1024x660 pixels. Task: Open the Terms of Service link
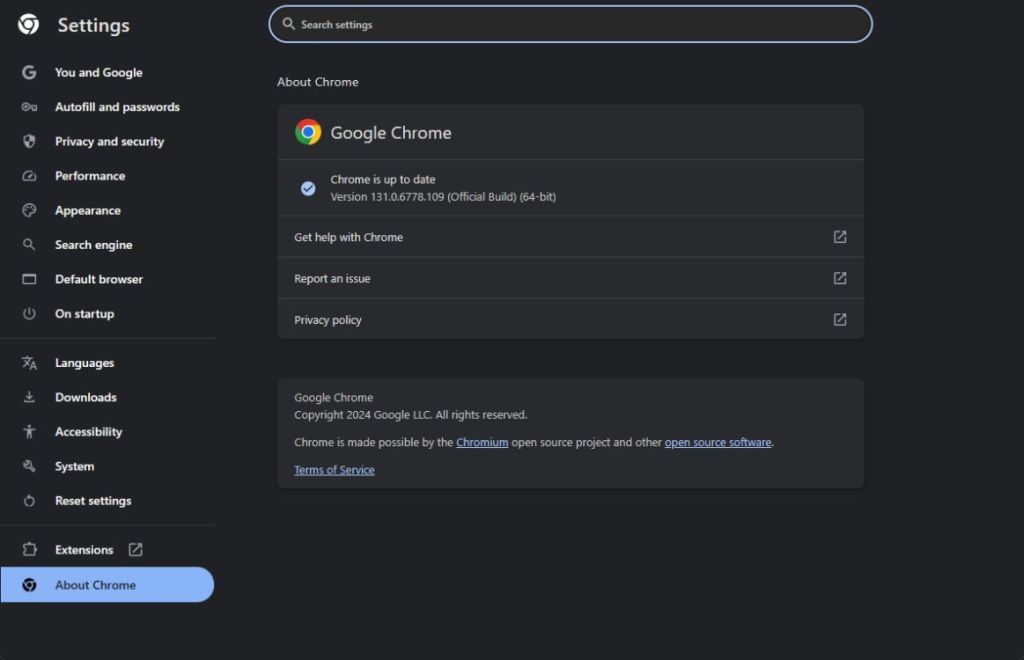coord(334,470)
